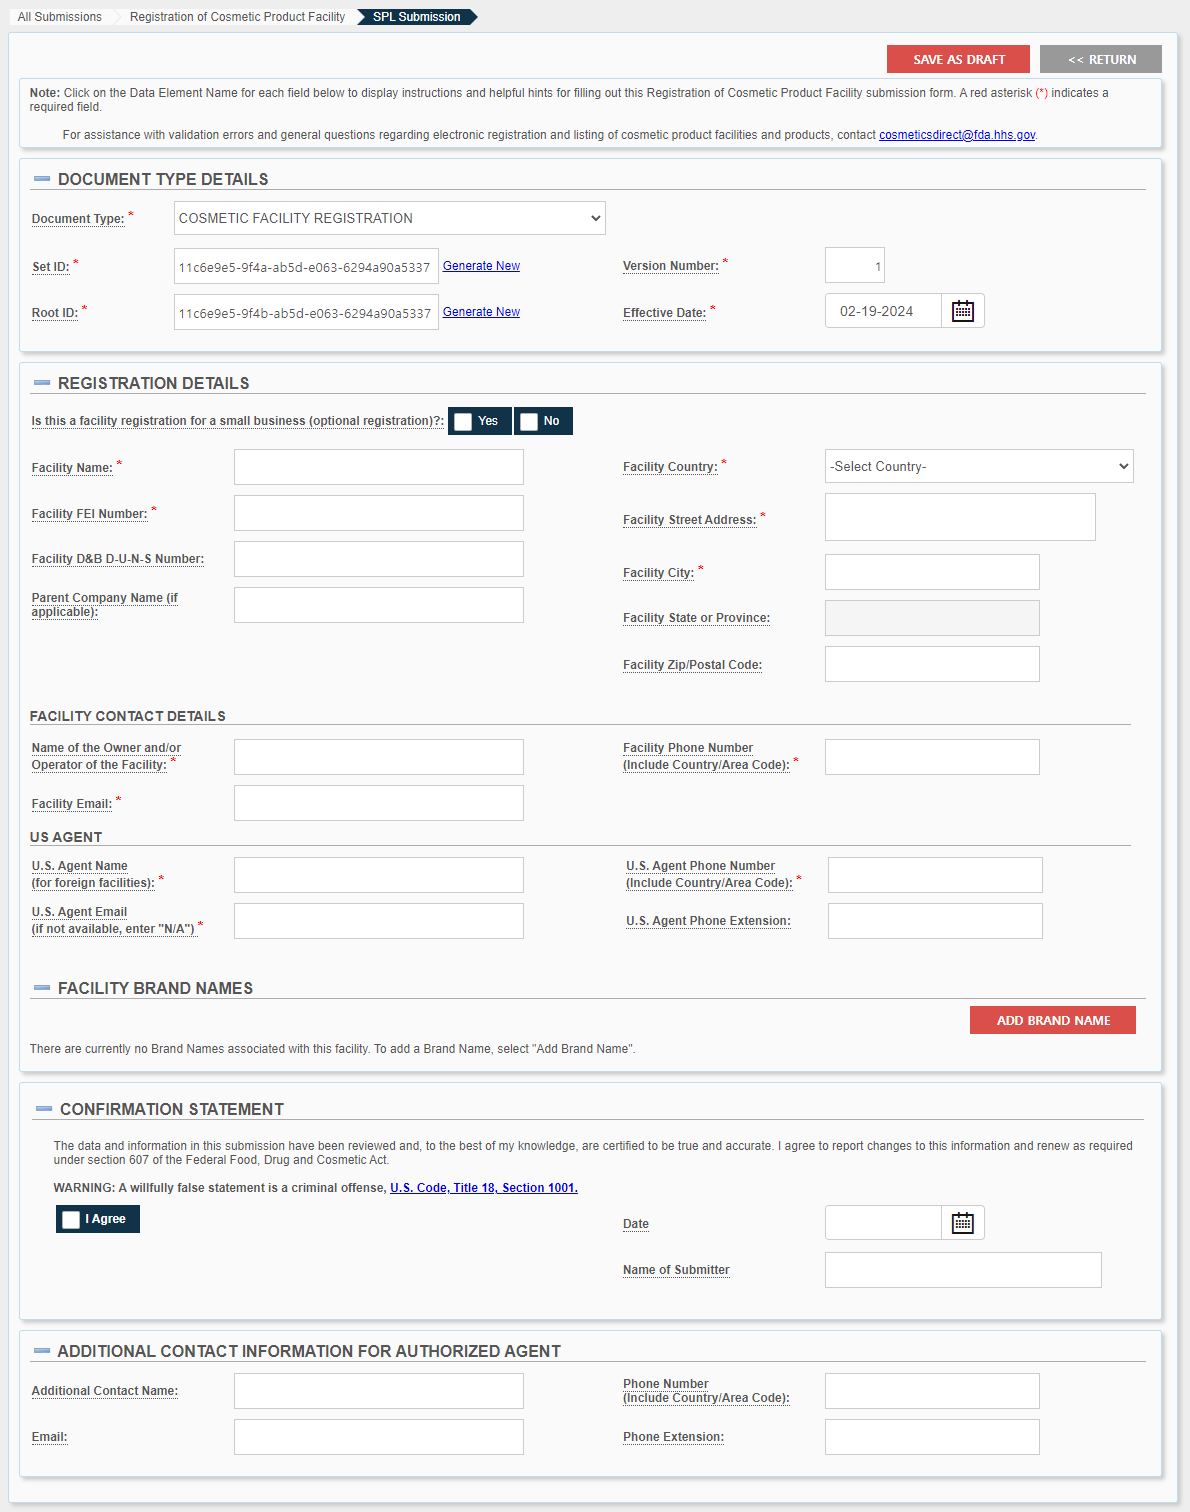Check No for small business registration

[529, 422]
